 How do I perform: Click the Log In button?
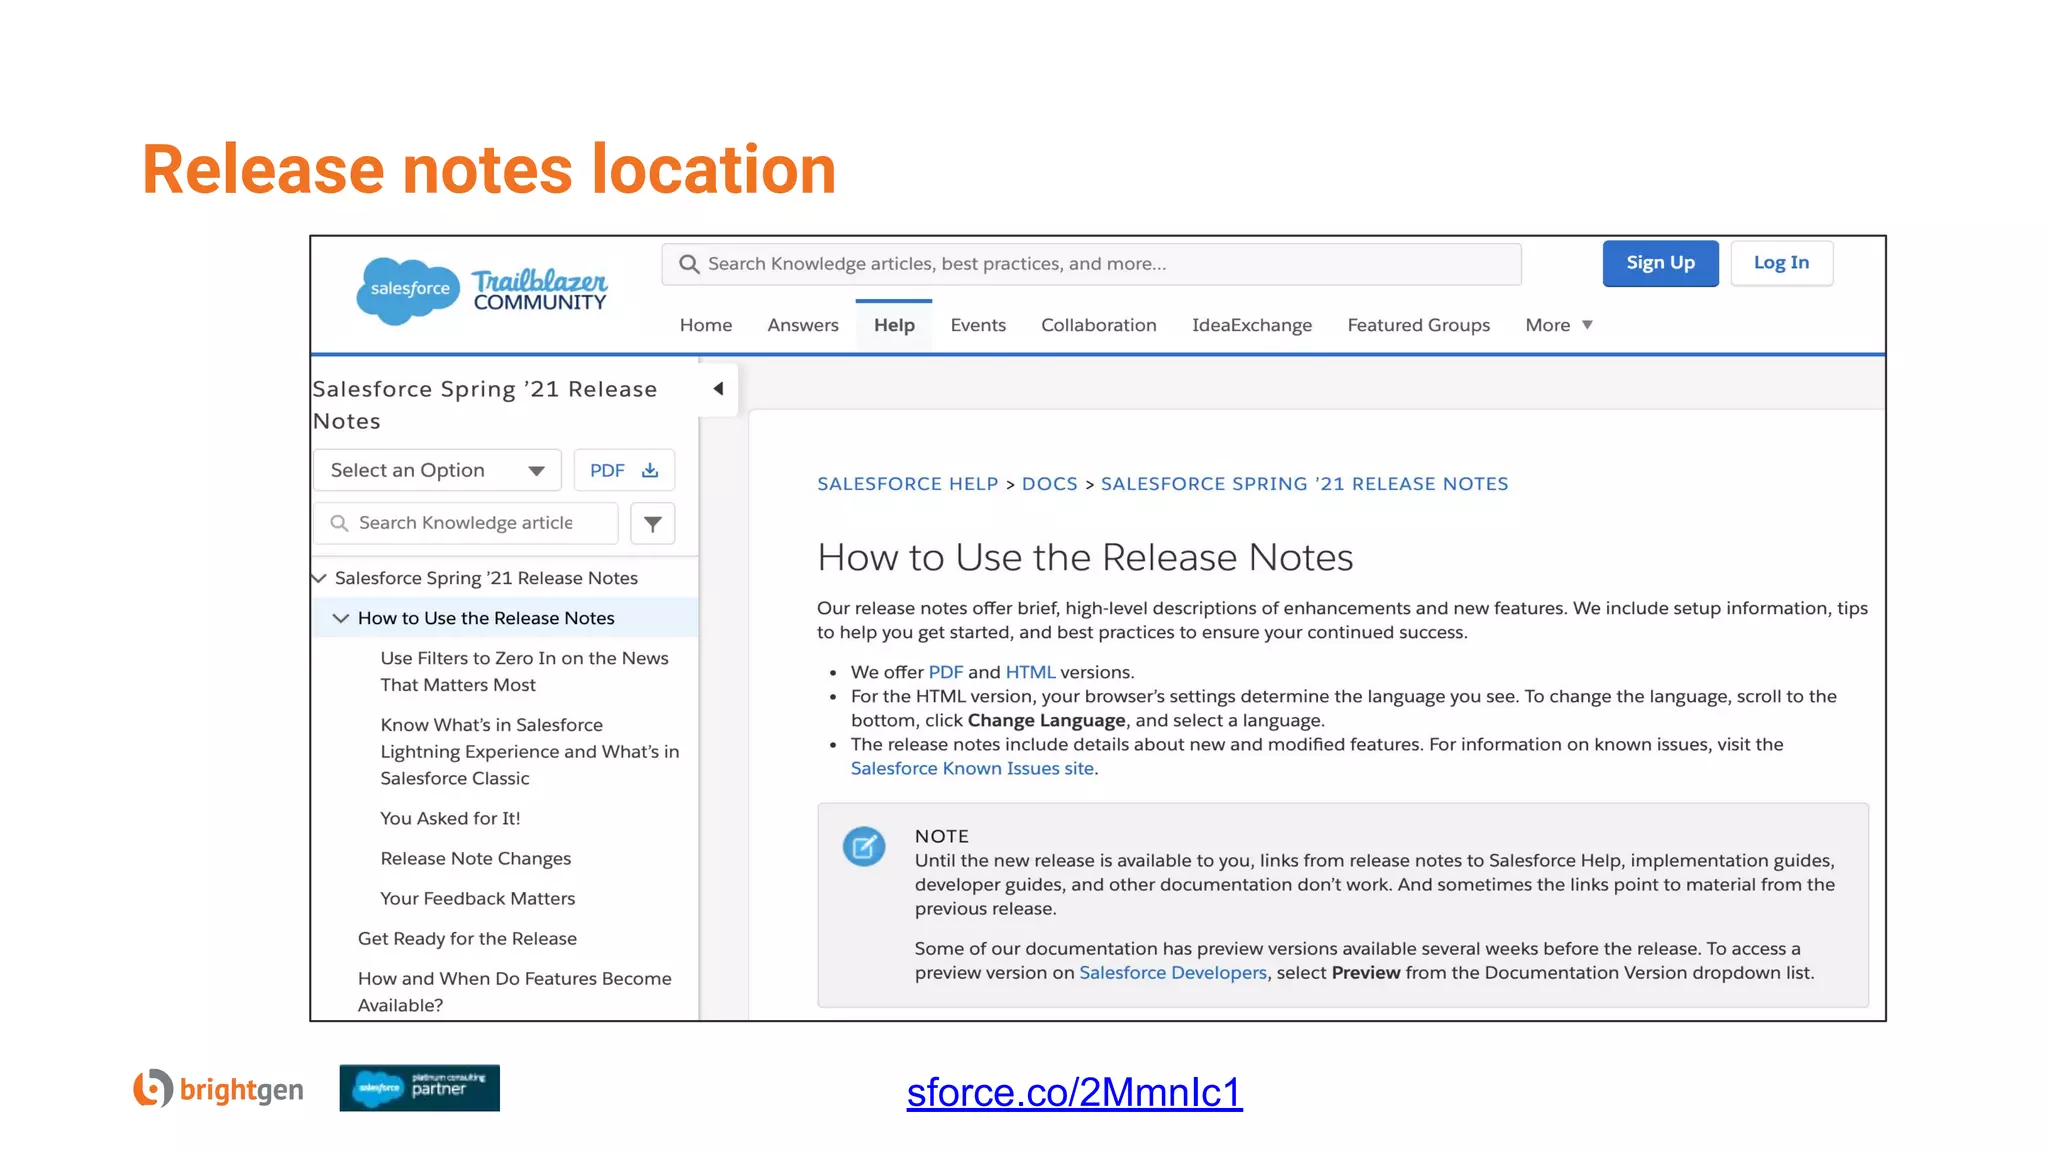[x=1782, y=263]
